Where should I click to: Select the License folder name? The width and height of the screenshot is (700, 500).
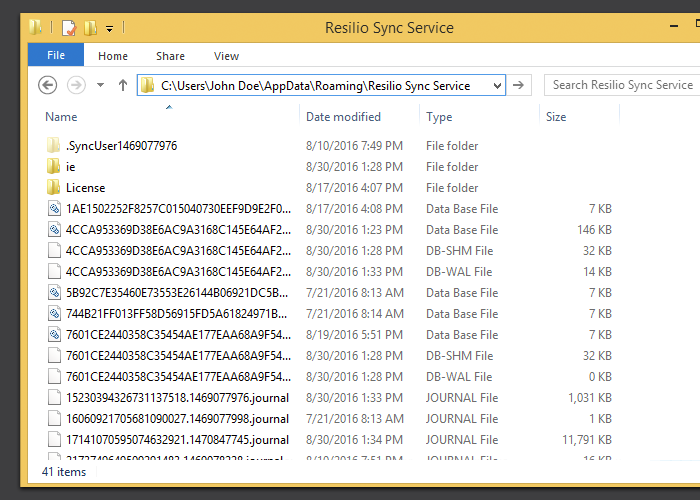(85, 188)
